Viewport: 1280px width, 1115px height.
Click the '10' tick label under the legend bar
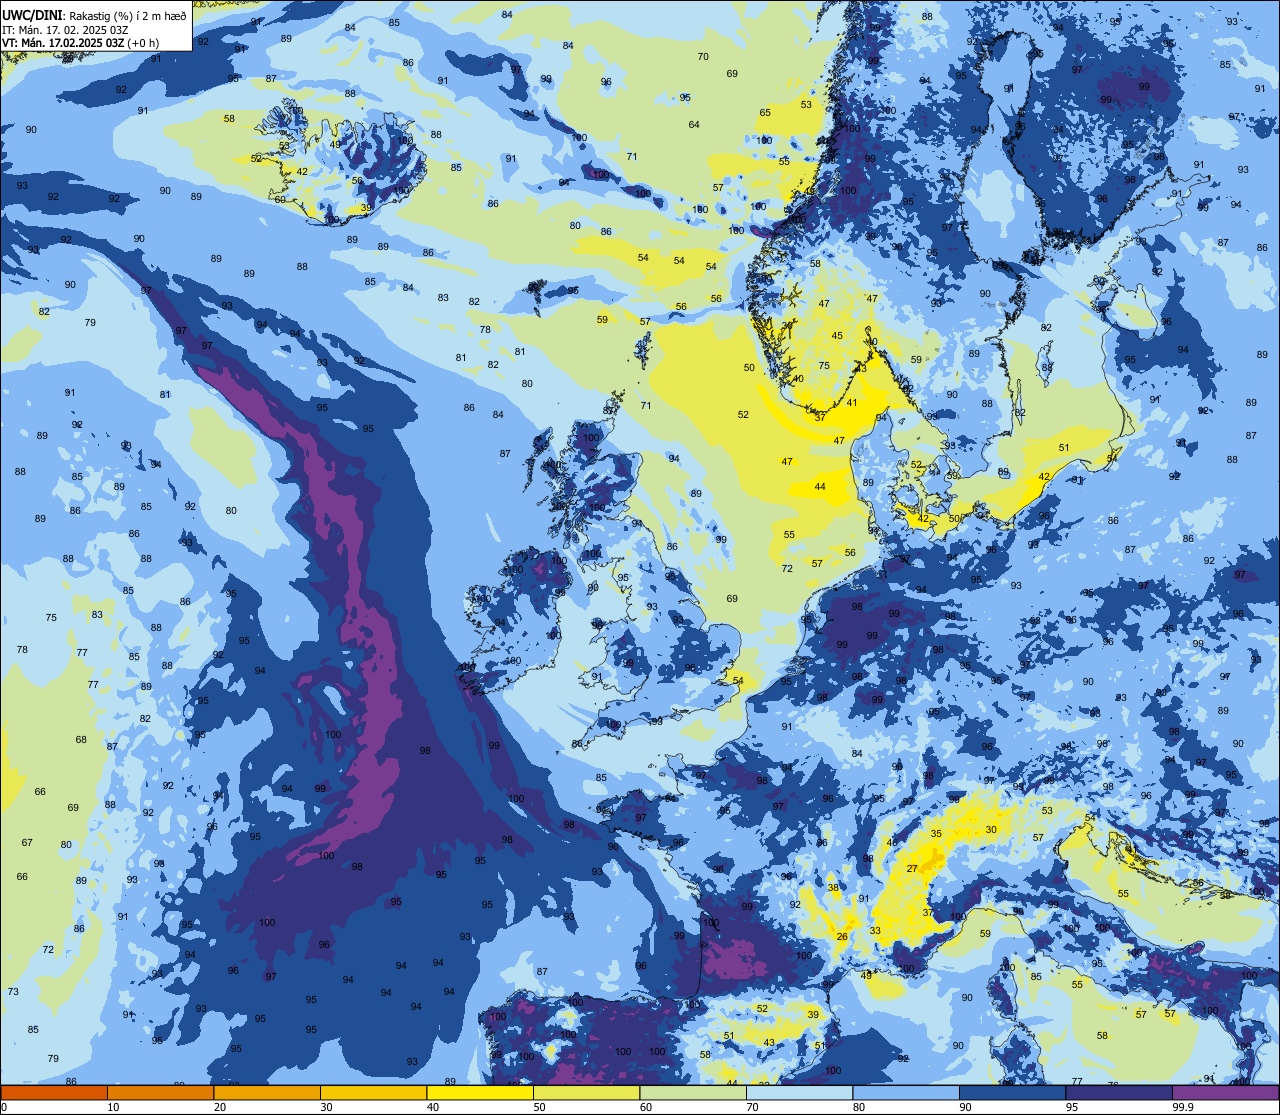point(113,1107)
